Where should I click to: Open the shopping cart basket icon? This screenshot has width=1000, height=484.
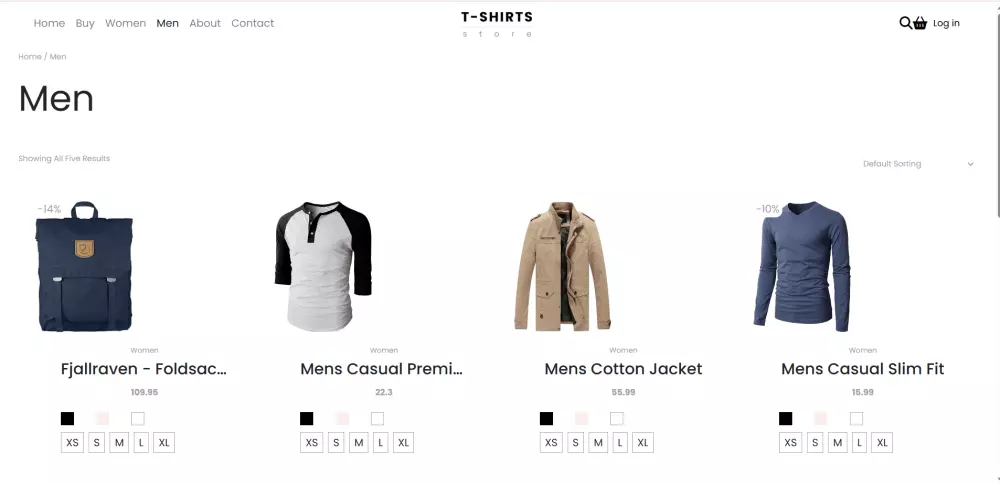920,23
